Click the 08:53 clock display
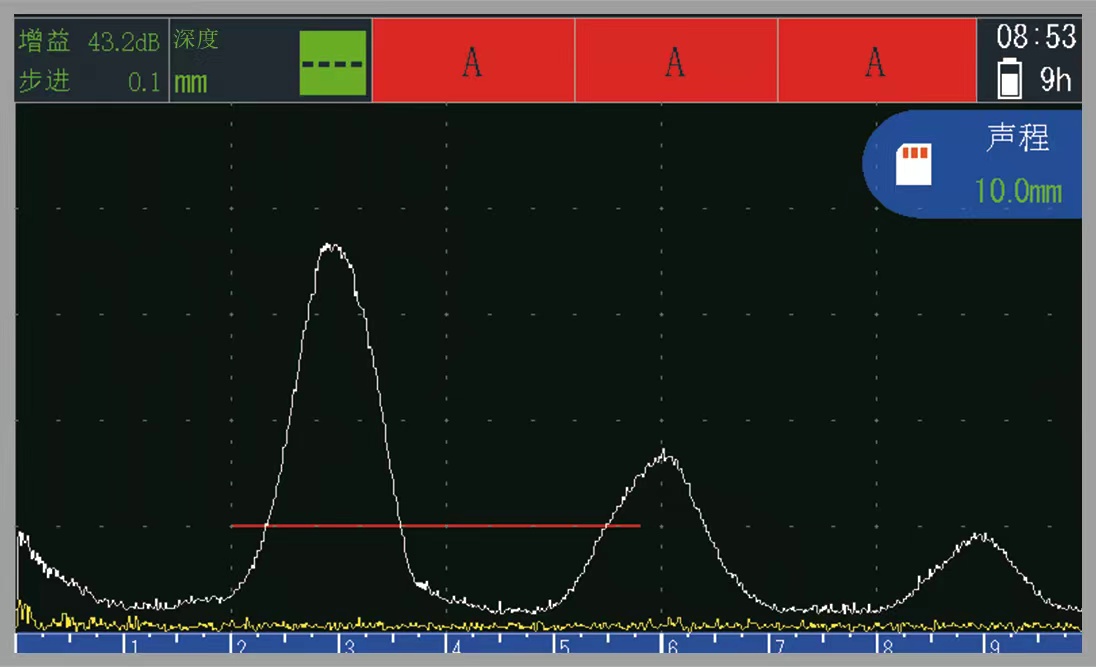1096x667 pixels. pyautogui.click(x=1036, y=38)
